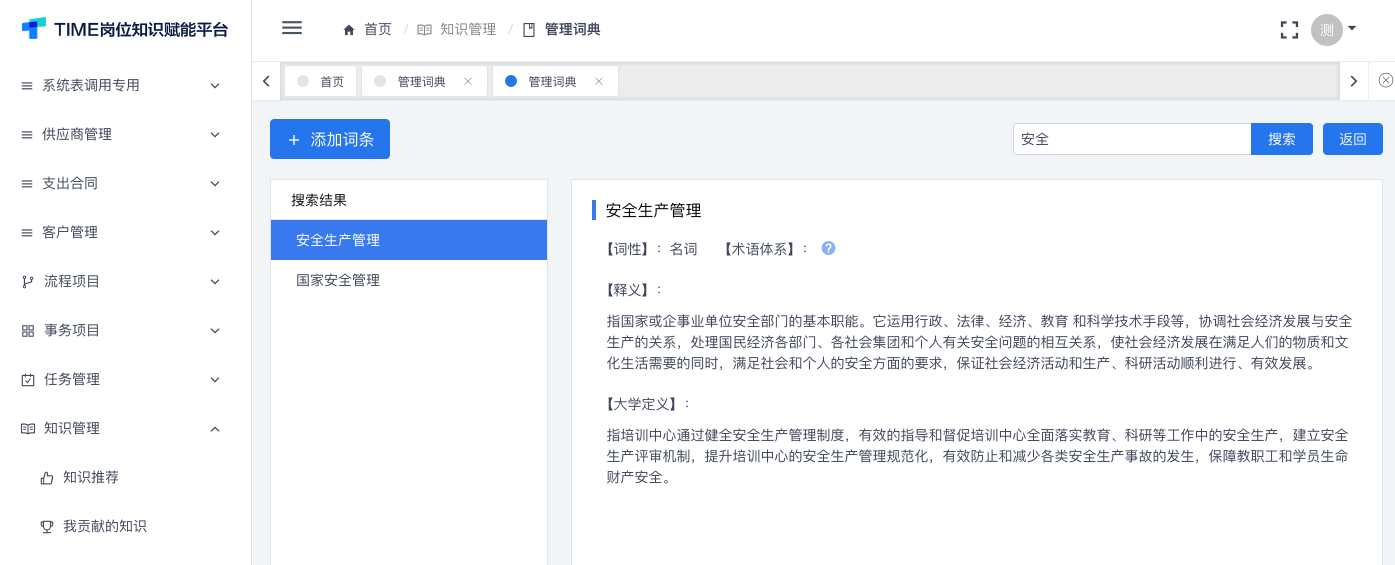Click the 客户管理 list icon
The image size is (1395, 565).
[x=27, y=232]
